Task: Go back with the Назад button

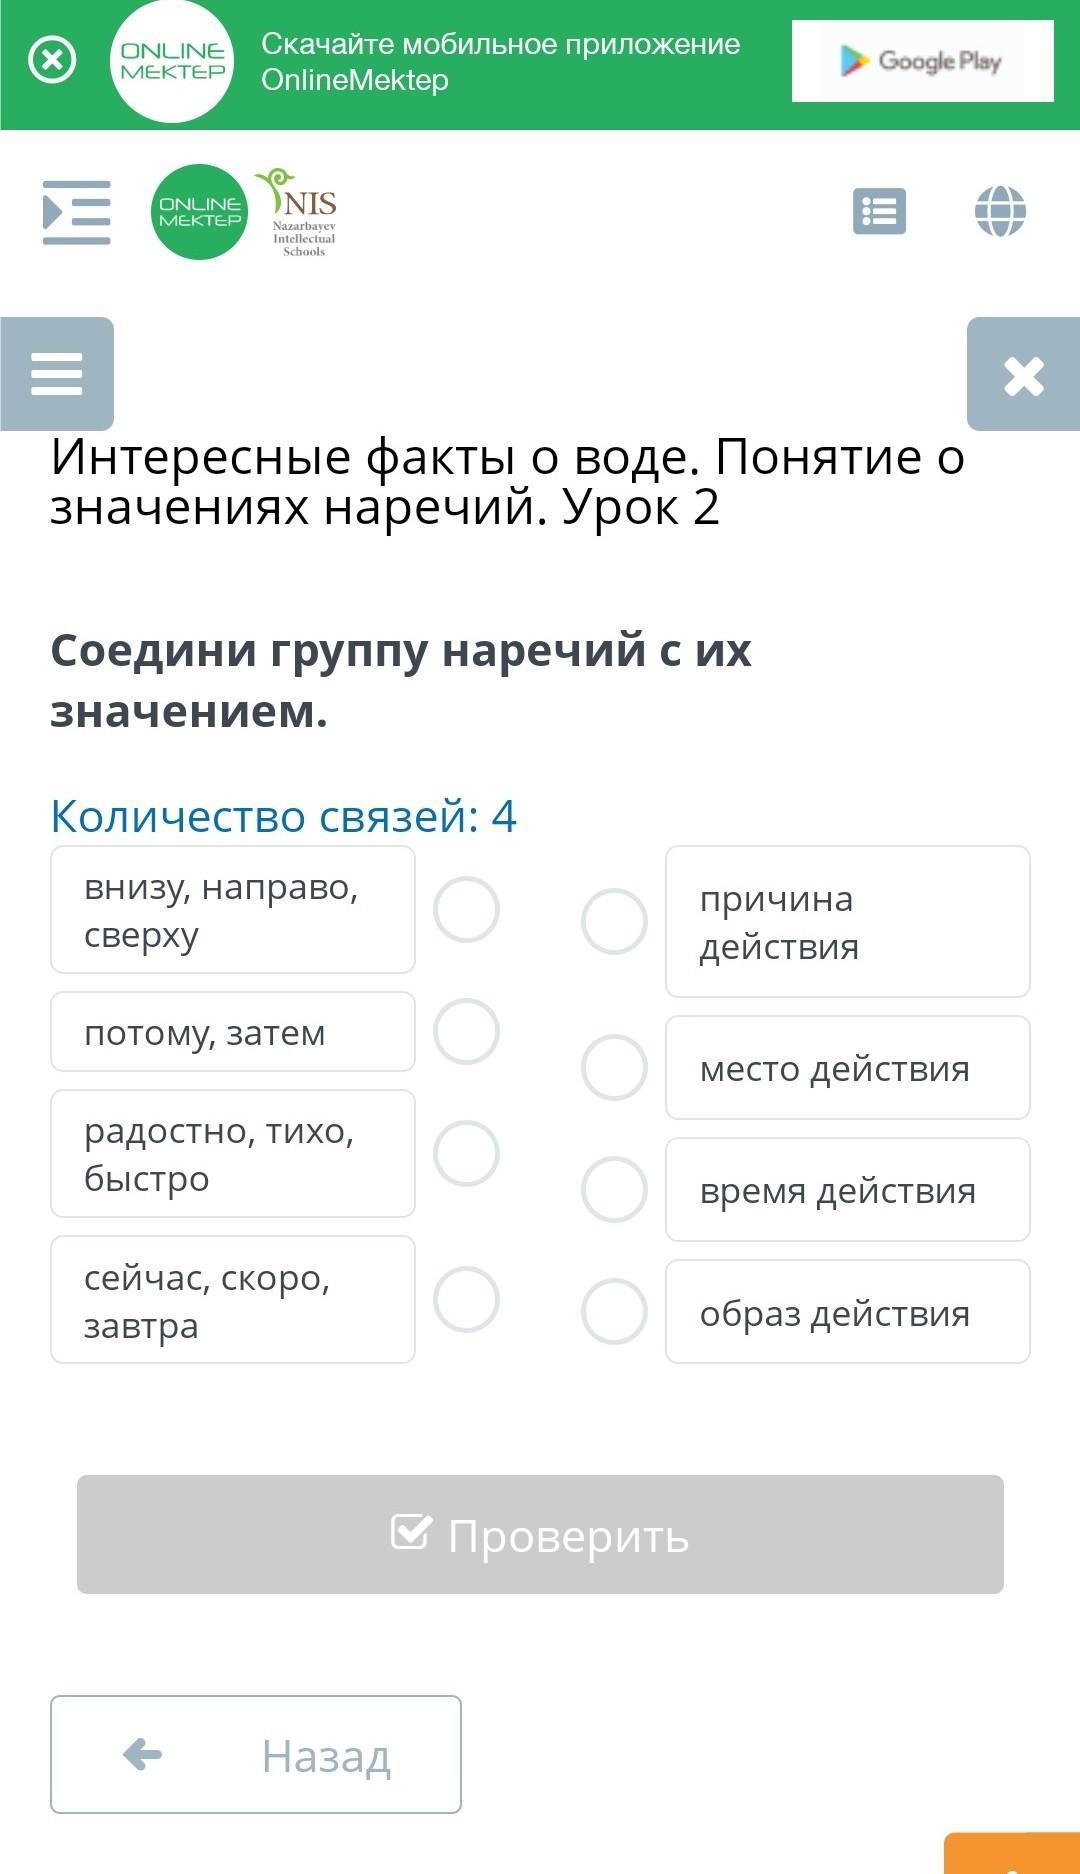Action: pyautogui.click(x=256, y=1754)
